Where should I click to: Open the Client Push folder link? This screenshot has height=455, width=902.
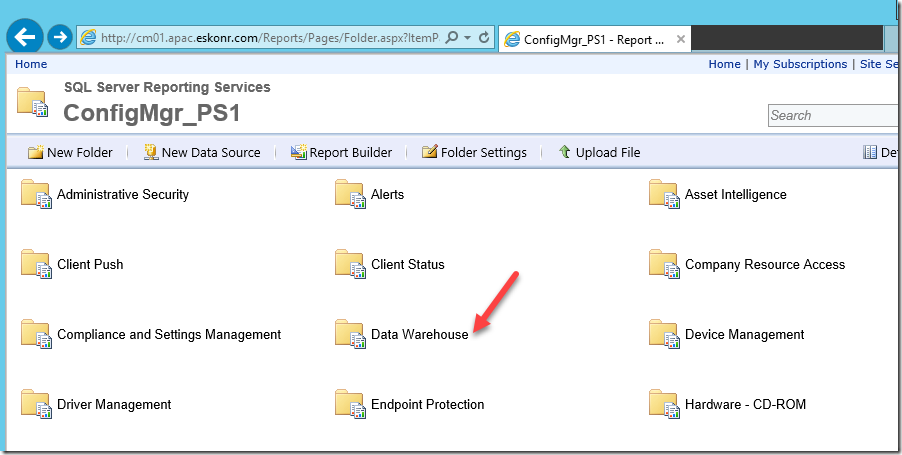90,265
